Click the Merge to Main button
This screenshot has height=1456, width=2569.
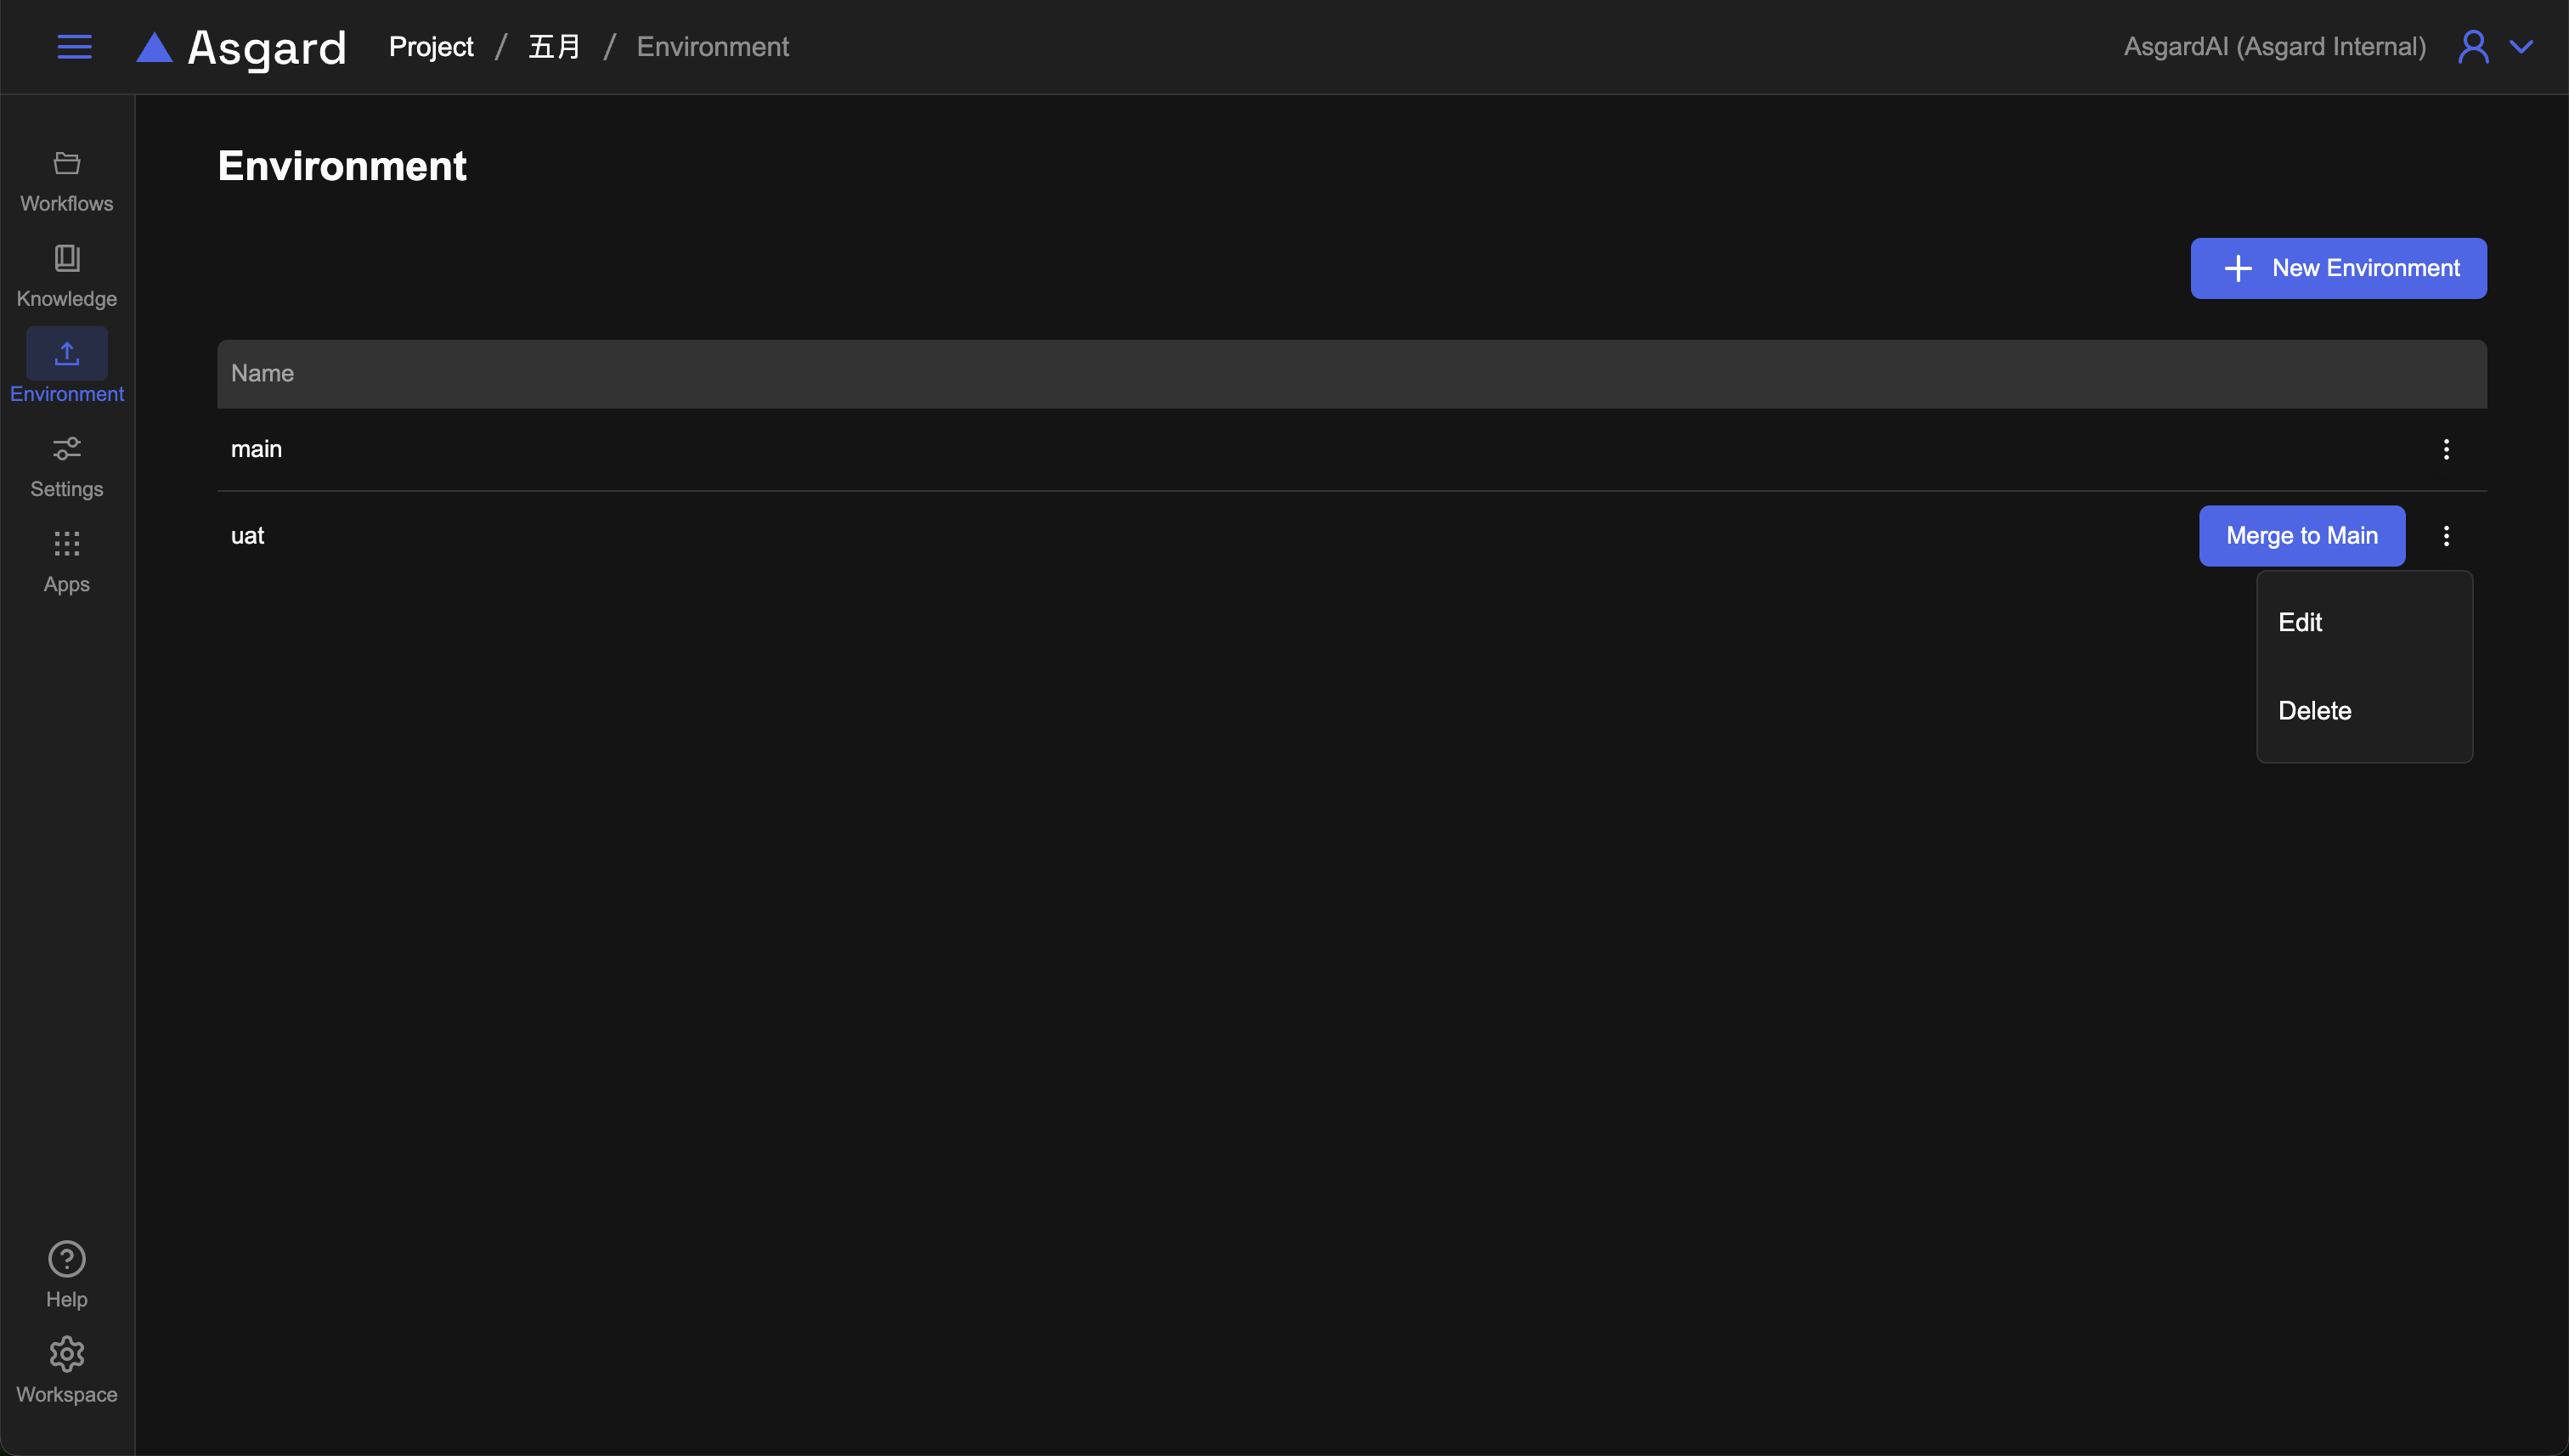pos(2301,536)
